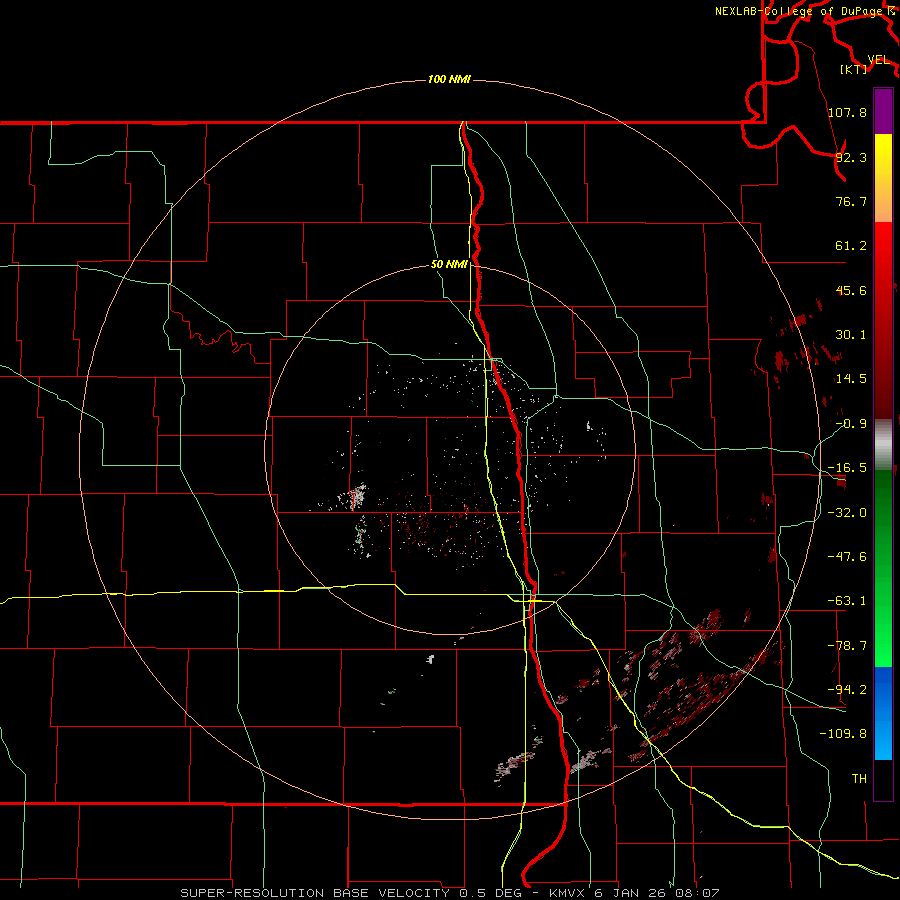Viewport: 900px width, 900px height.
Task: Click the 76.7 value on velocity scale
Action: tap(851, 201)
